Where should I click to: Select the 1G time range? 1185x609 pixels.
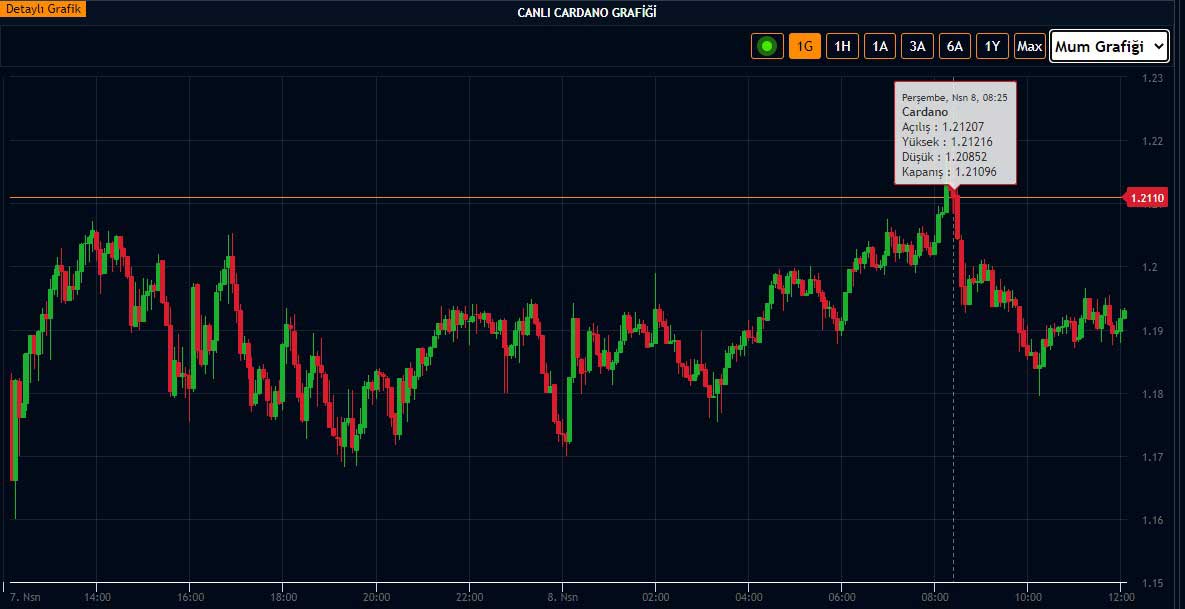pyautogui.click(x=805, y=46)
